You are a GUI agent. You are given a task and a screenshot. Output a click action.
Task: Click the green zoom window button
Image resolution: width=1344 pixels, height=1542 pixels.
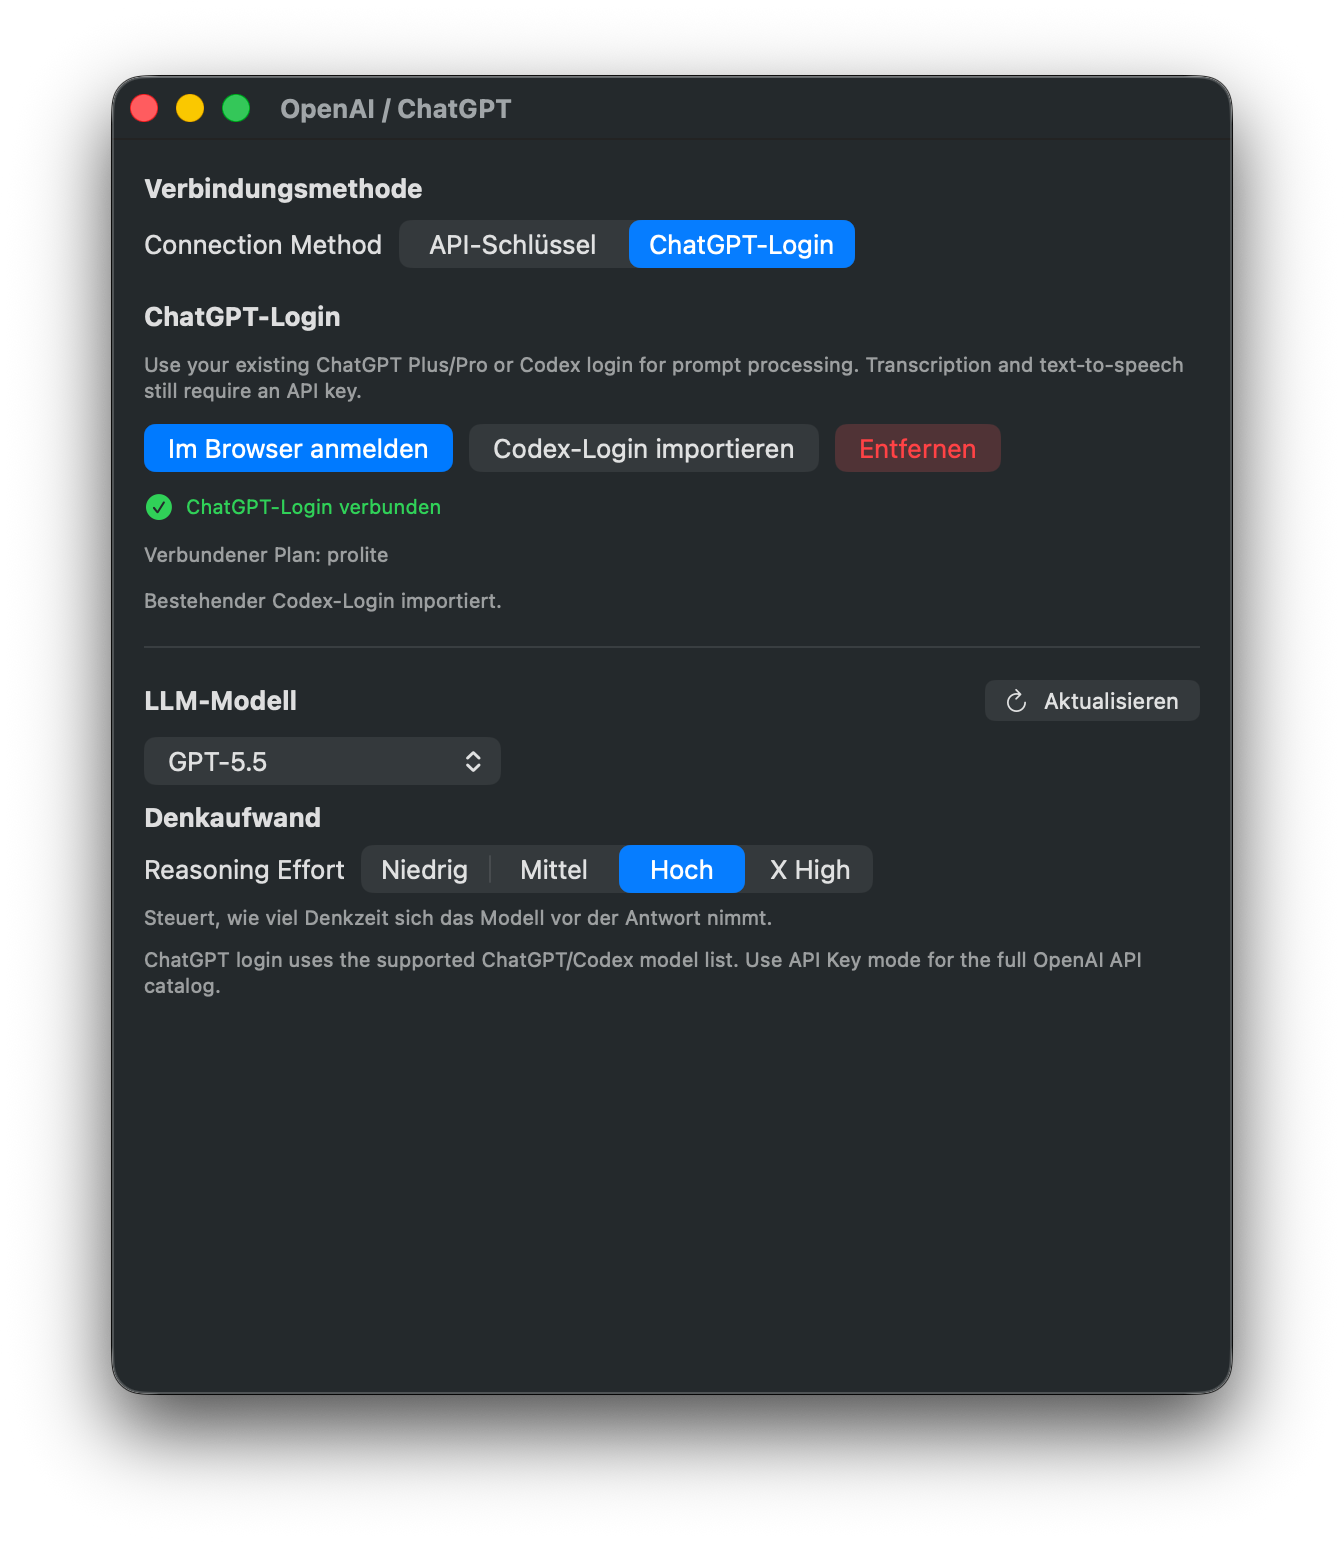pos(236,108)
